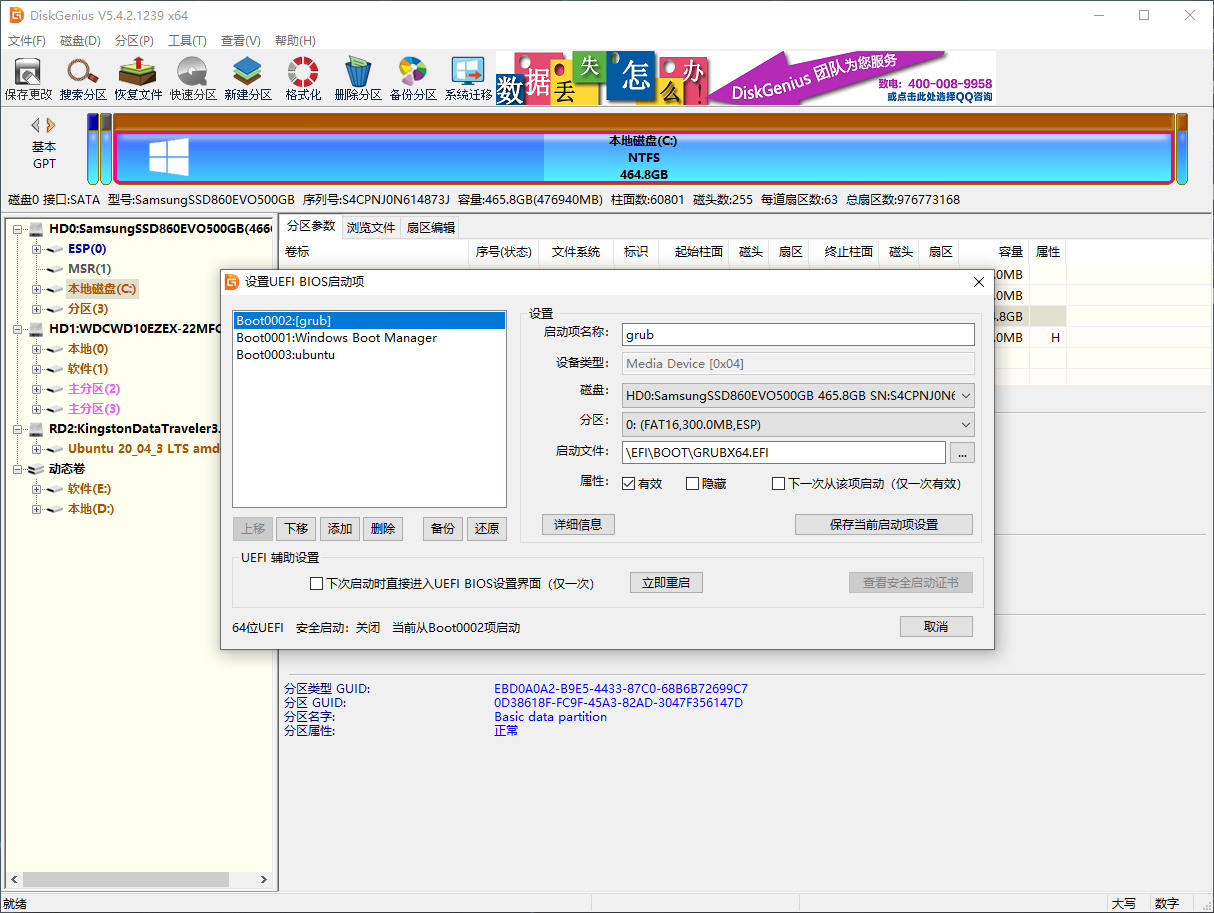The width and height of the screenshot is (1214, 913).
Task: Browse for boot file with the ... button
Action: (962, 453)
